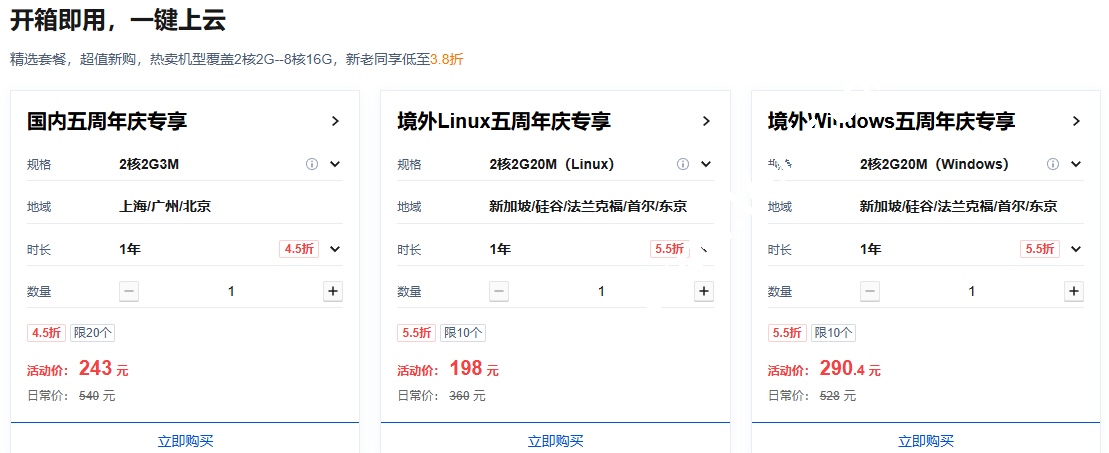Open 国内五周年庆专享 arrow at card title
The height and width of the screenshot is (453, 1109).
pyautogui.click(x=335, y=121)
